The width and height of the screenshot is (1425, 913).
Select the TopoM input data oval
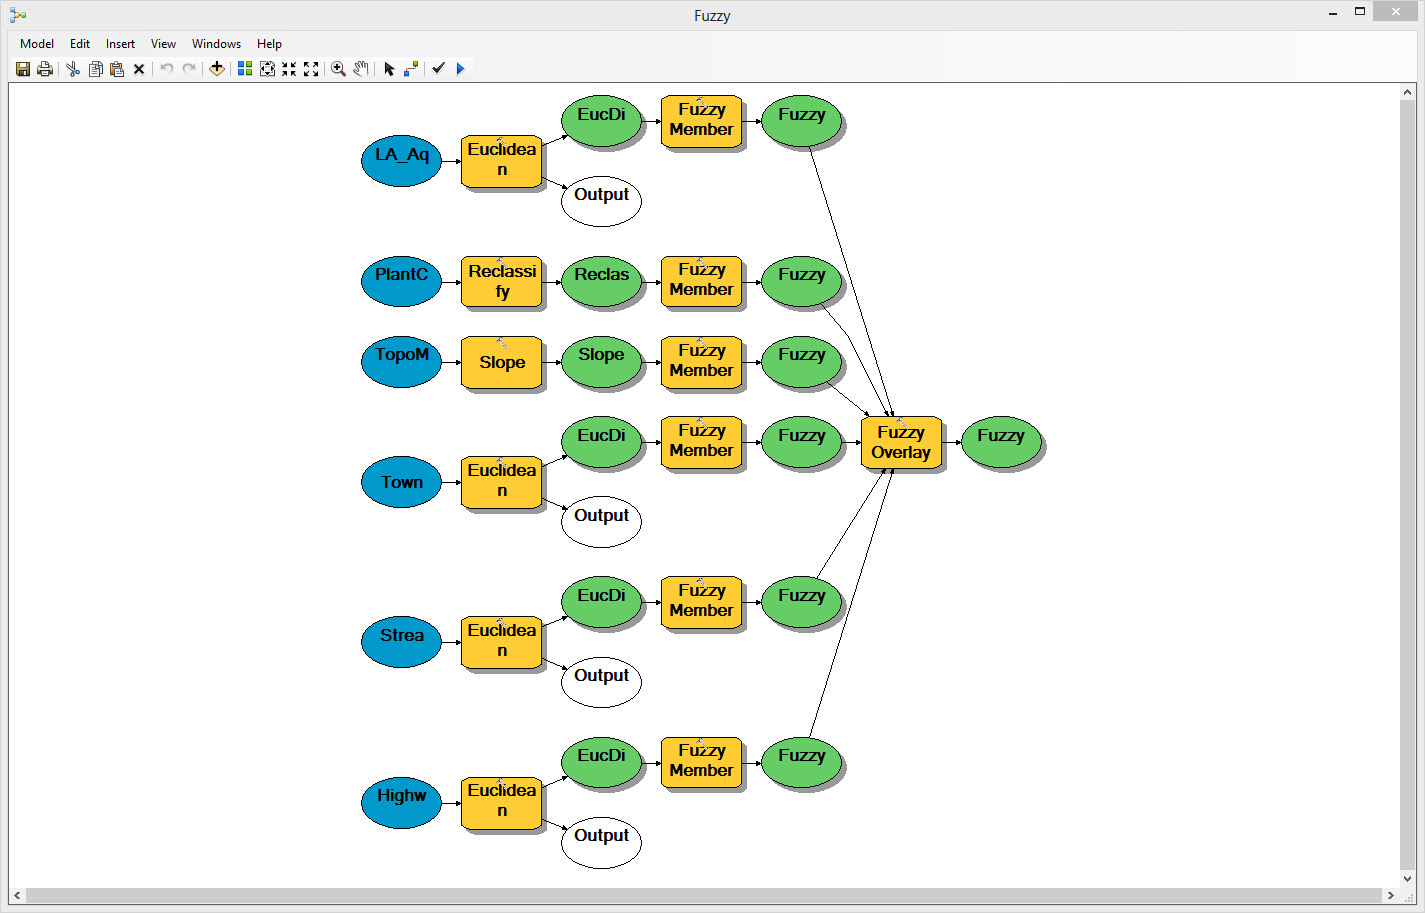[401, 361]
